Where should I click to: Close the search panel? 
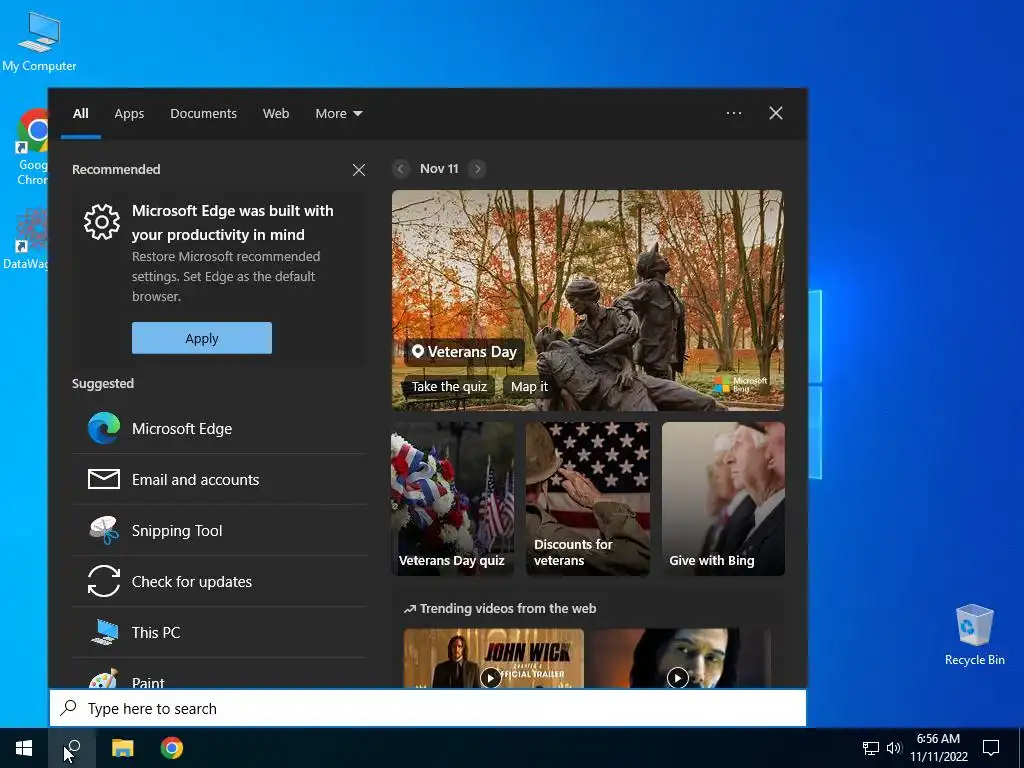pyautogui.click(x=776, y=113)
